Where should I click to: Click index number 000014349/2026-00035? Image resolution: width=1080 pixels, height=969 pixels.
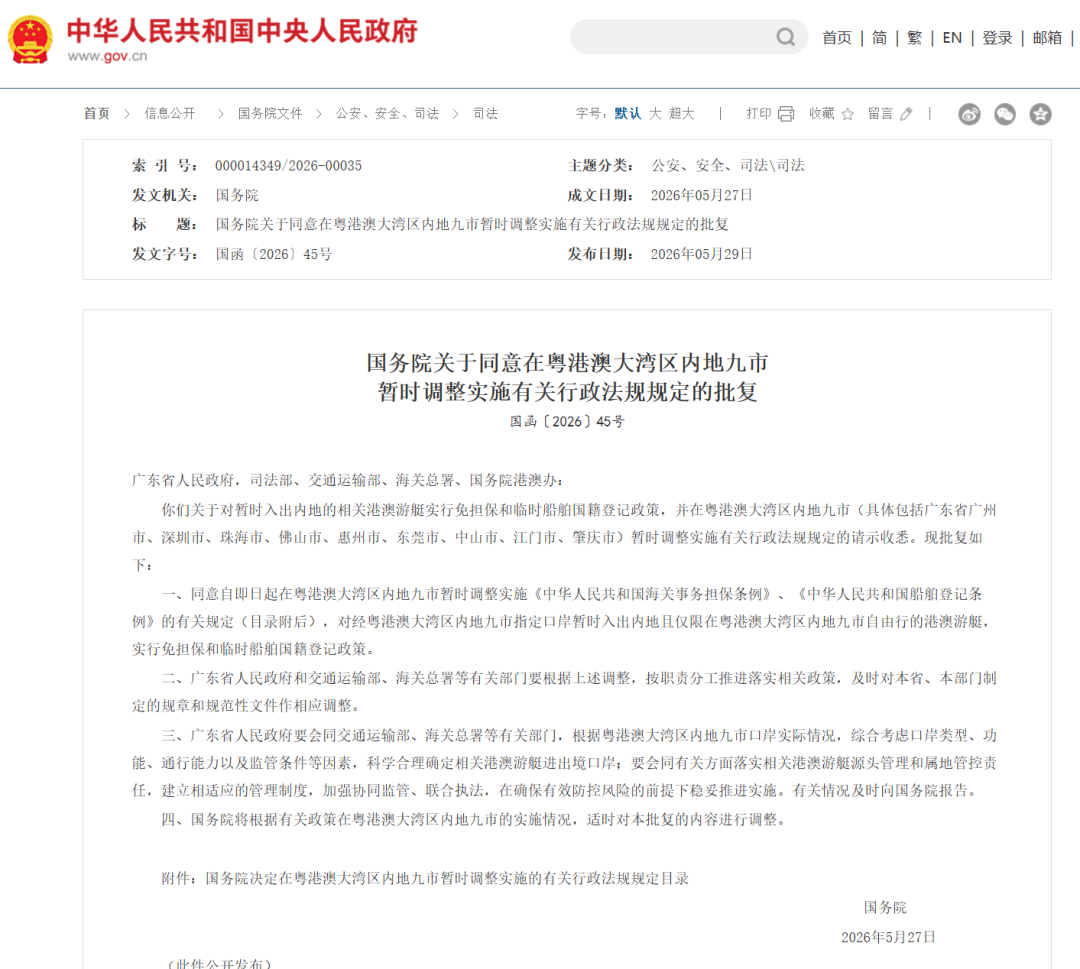pos(289,166)
